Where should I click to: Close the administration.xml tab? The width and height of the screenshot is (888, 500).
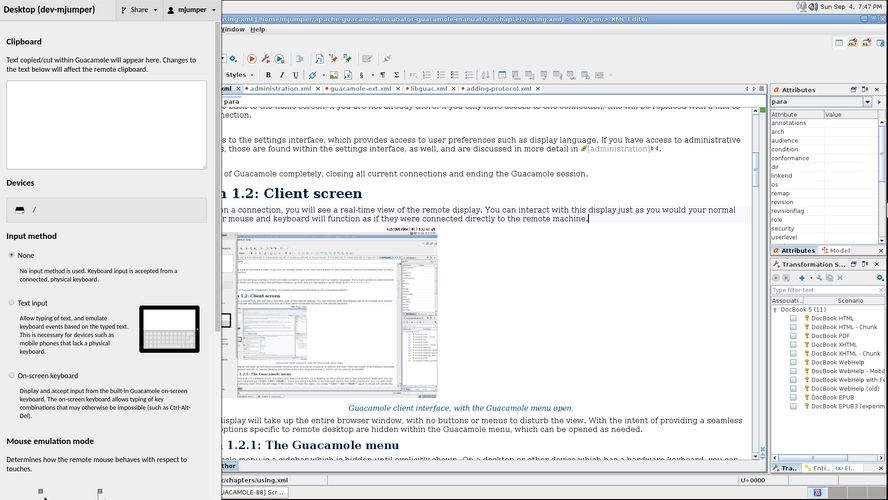tap(318, 89)
